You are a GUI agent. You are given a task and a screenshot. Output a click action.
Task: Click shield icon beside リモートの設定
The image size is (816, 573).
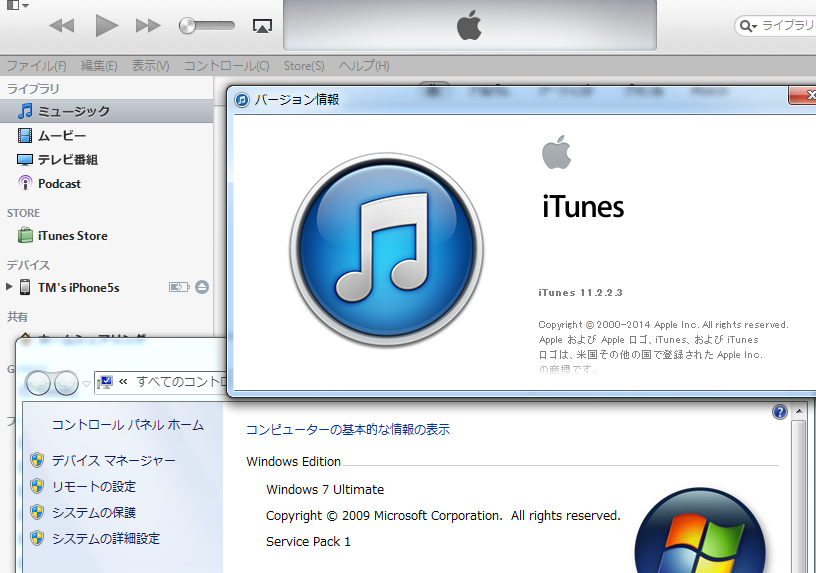[37, 486]
